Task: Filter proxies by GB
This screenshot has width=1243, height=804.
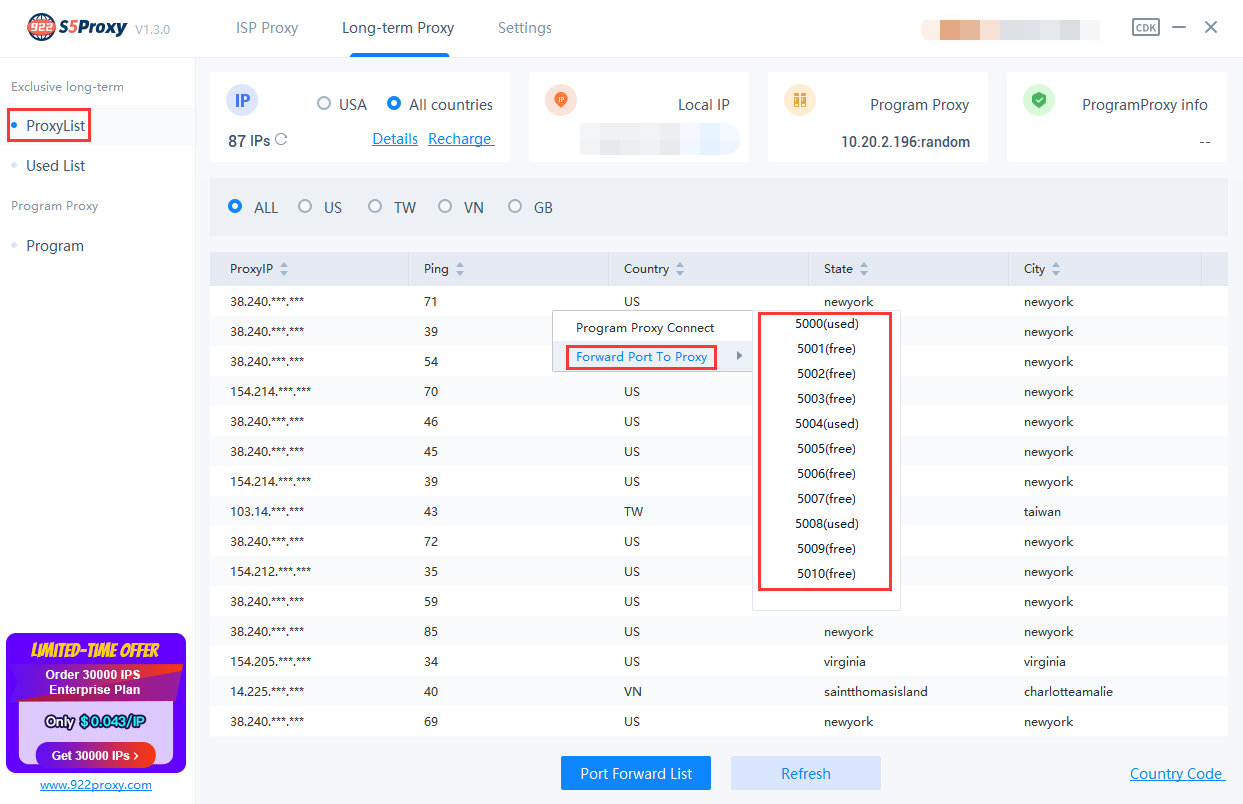Action: pos(515,206)
